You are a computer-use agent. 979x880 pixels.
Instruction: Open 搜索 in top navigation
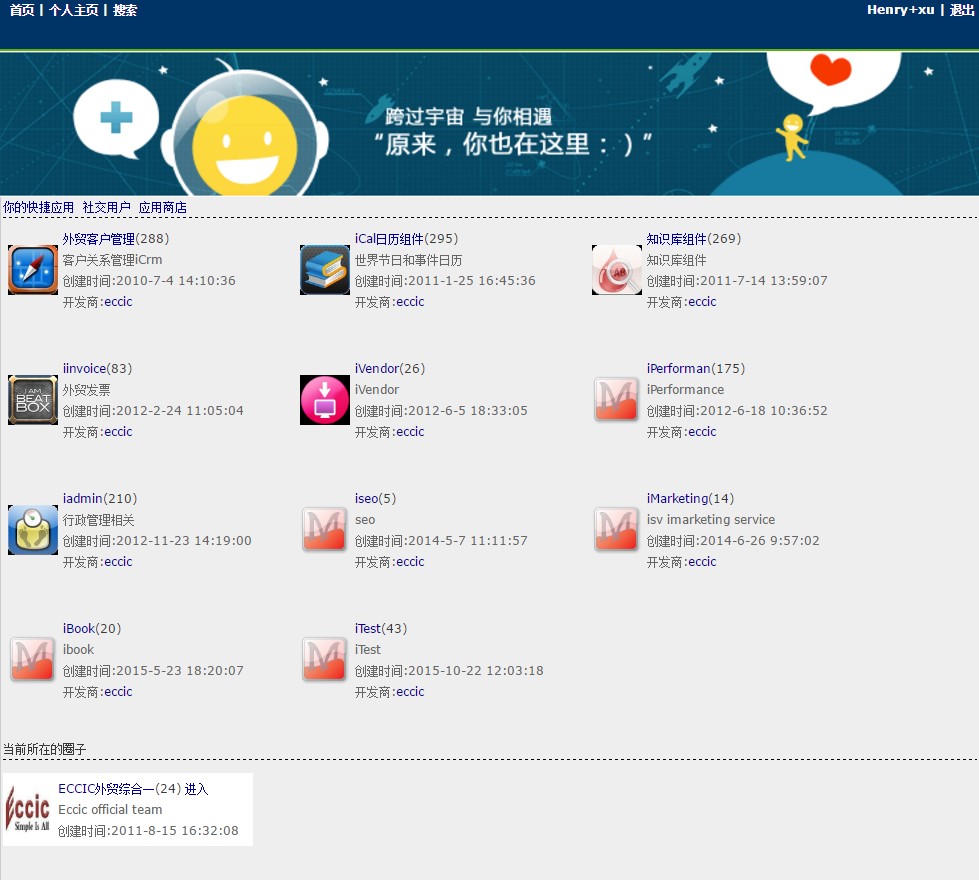[125, 10]
